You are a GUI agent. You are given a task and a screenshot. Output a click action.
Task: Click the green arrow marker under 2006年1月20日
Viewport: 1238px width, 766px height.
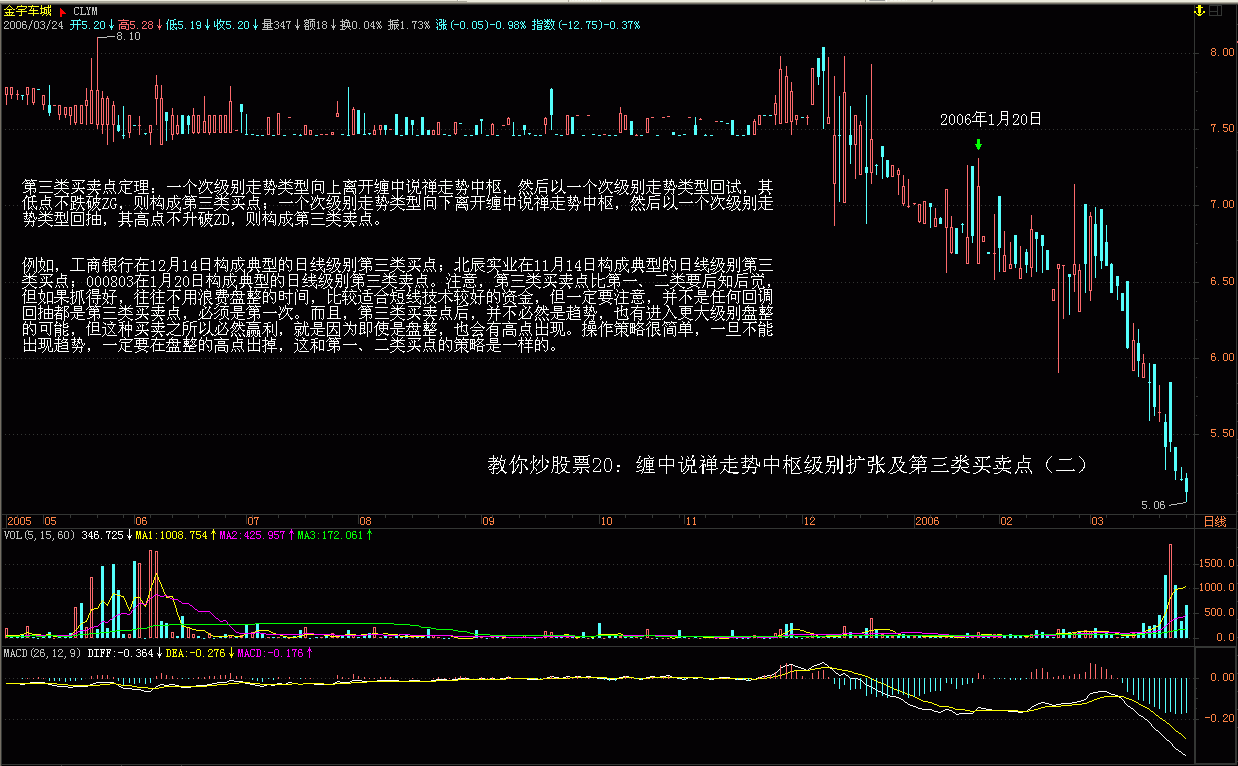pos(978,145)
